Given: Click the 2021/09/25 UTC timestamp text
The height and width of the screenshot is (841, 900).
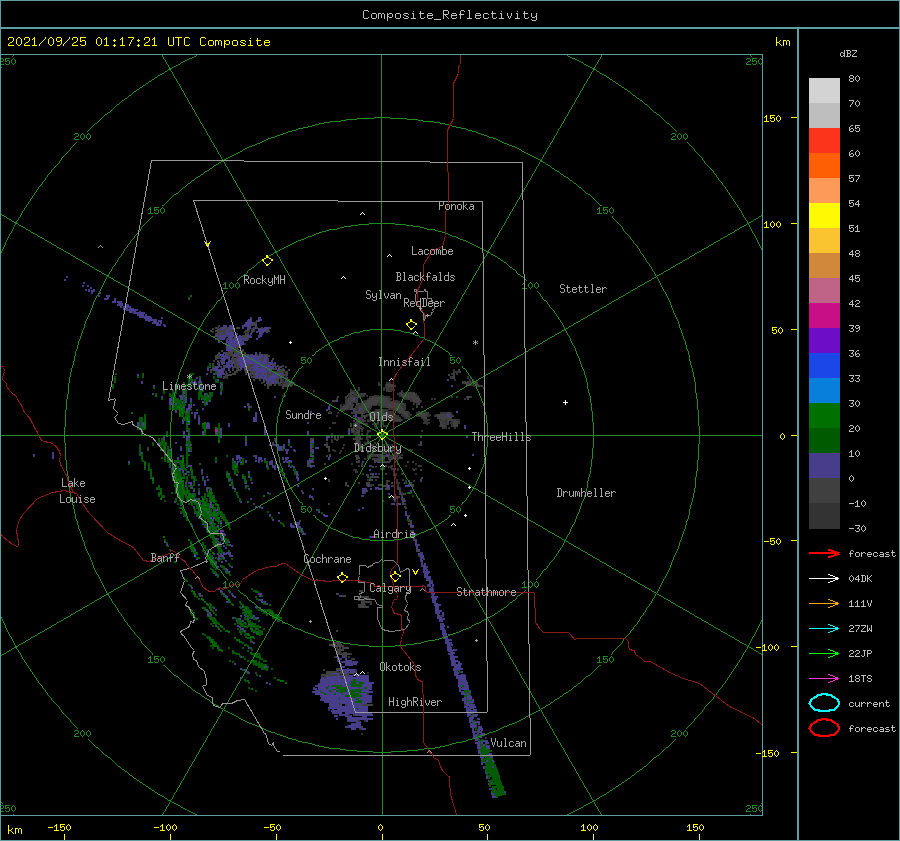Looking at the screenshot, I should [138, 42].
